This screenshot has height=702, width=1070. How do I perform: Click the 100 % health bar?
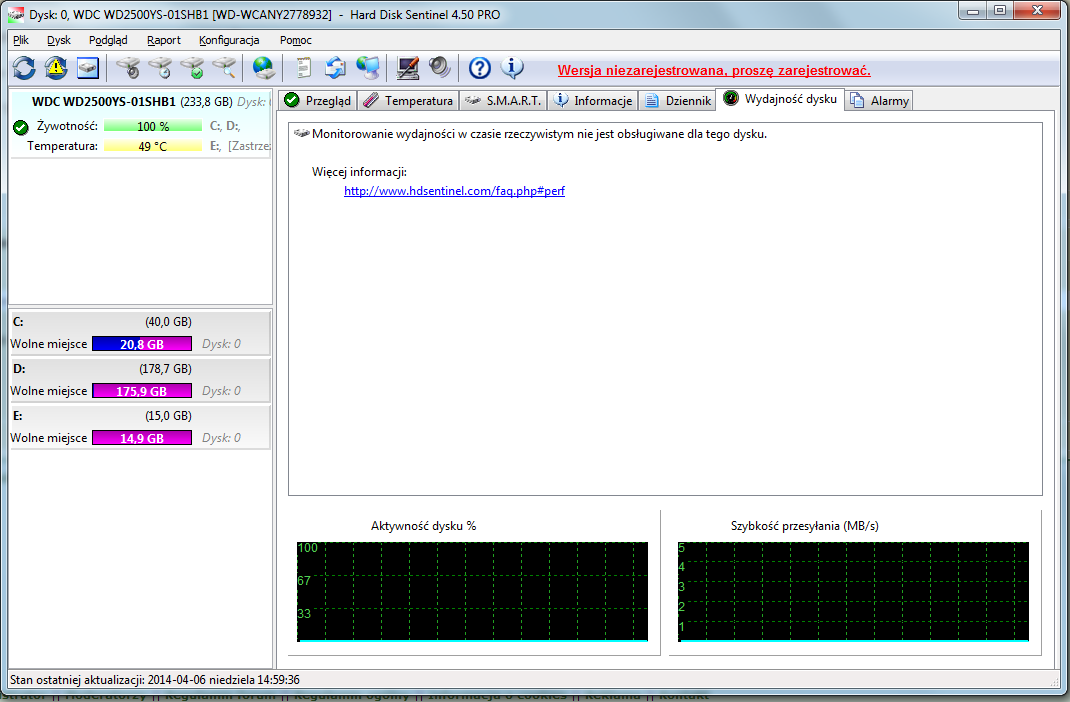153,126
